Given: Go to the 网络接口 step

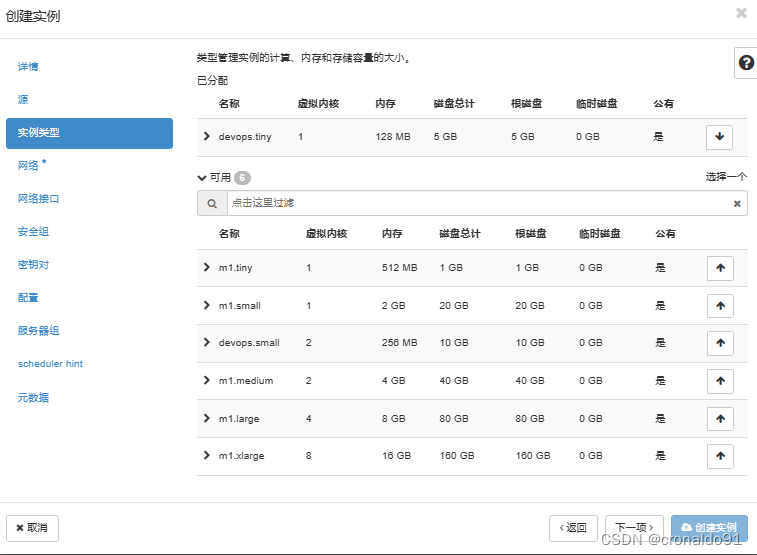Looking at the screenshot, I should [39, 198].
